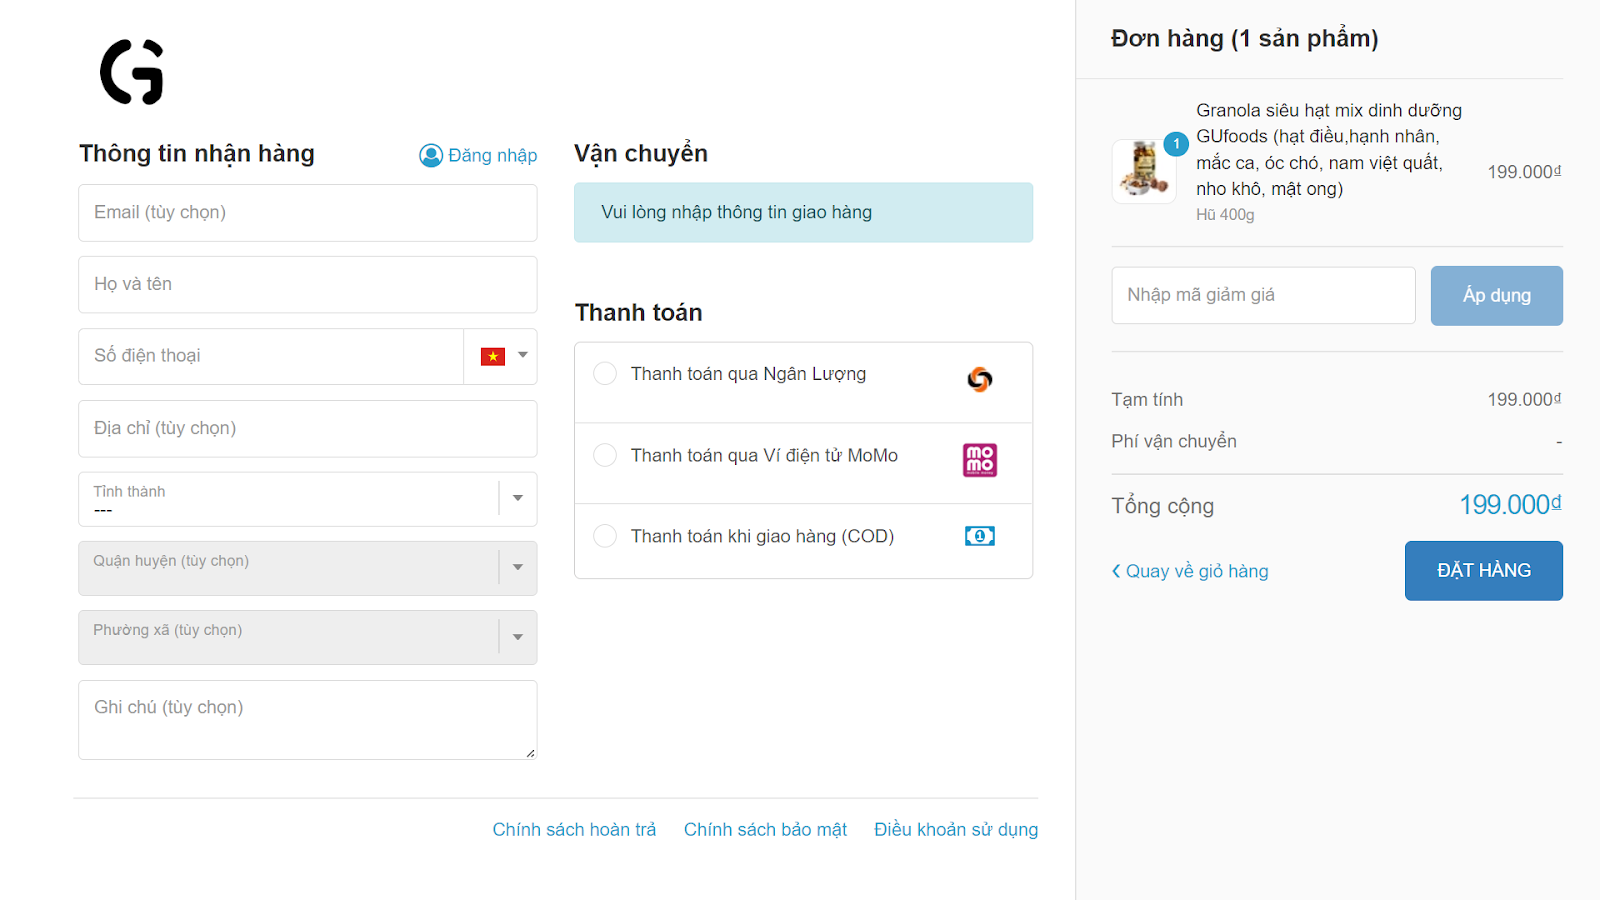Click the GUfoods G logo
The image size is (1600, 900).
coord(132,72)
